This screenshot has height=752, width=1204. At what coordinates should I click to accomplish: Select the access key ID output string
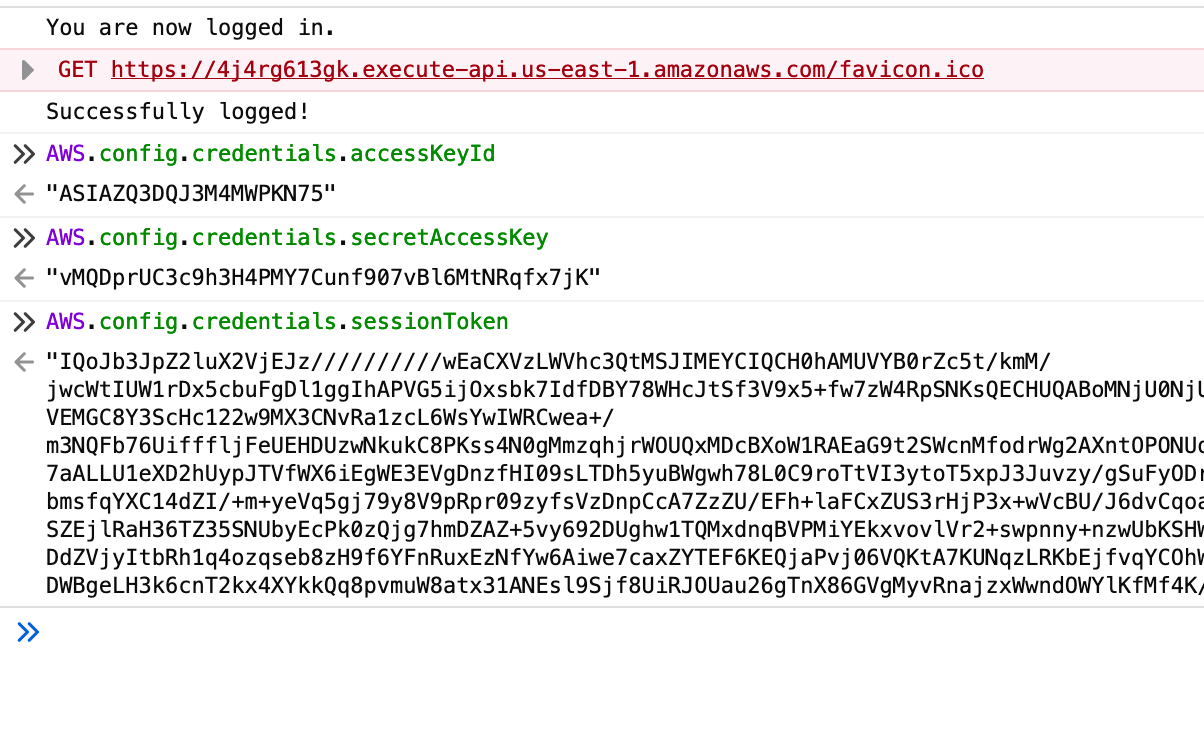(x=191, y=194)
